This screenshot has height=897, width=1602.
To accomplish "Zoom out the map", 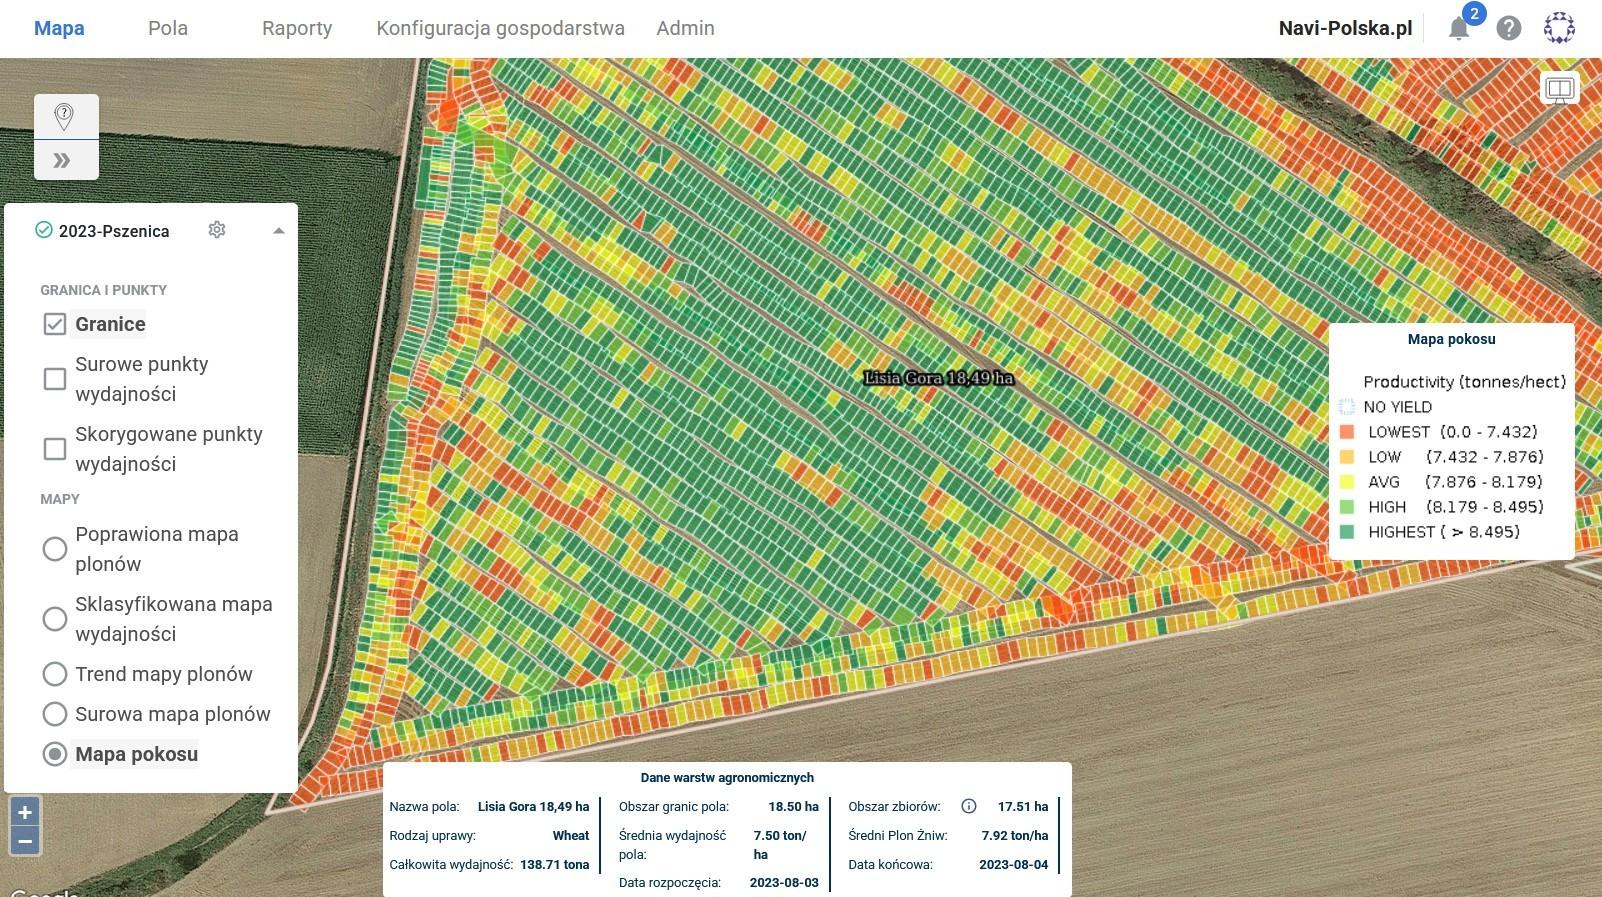I will [x=25, y=841].
